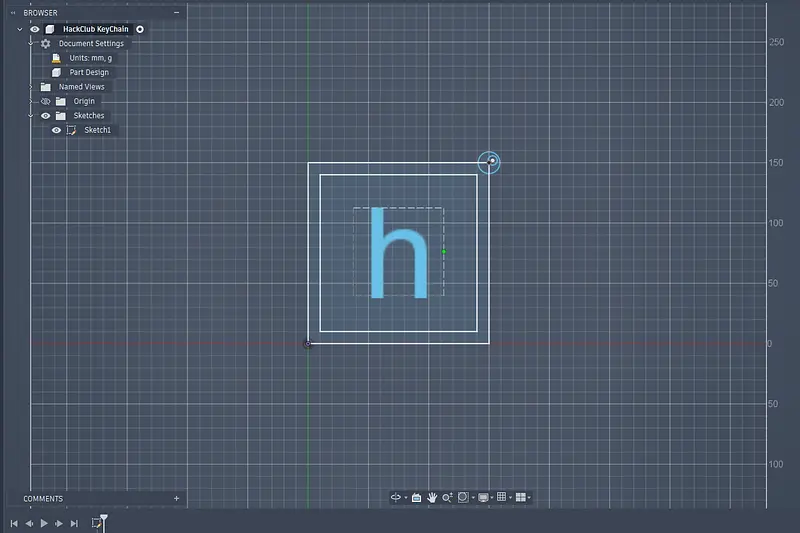
Task: Click the Viewports layout icon
Action: tap(520, 497)
